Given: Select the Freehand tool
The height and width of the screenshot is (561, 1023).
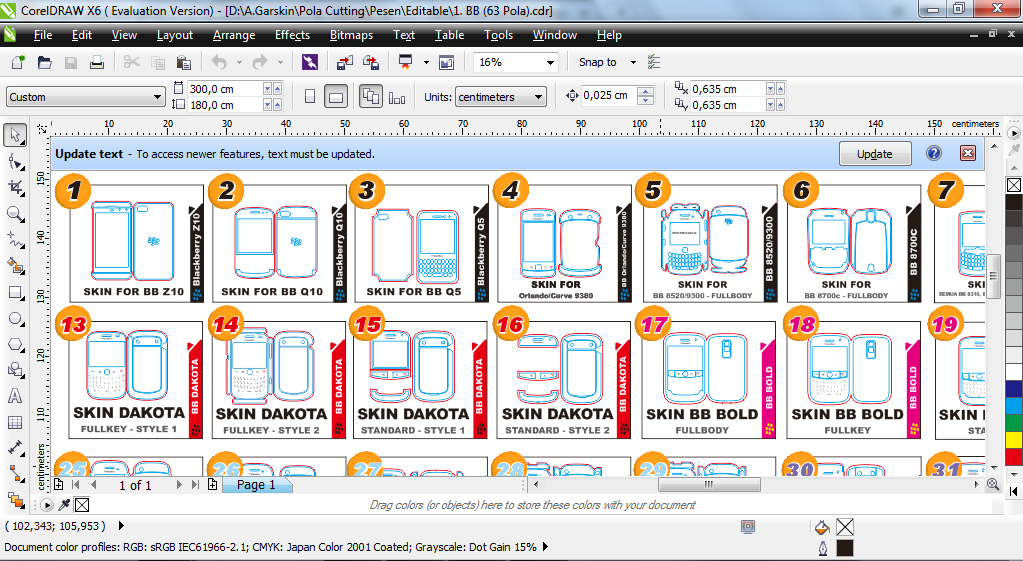Looking at the screenshot, I should pyautogui.click(x=15, y=240).
